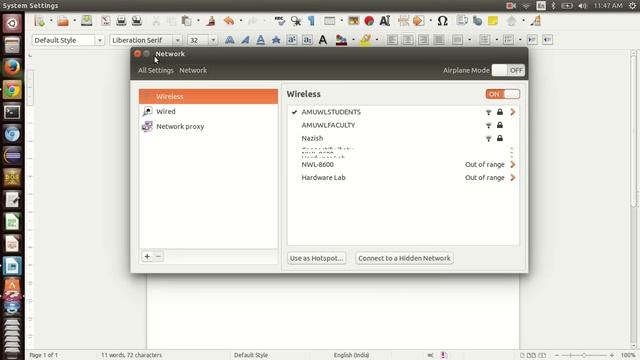Click the Print icon in the toolbar

pos(121,20)
